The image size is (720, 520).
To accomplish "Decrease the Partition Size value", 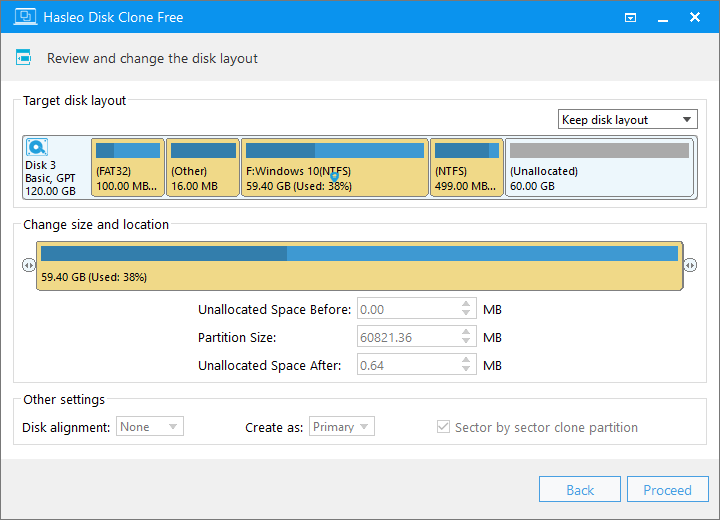I will [466, 342].
